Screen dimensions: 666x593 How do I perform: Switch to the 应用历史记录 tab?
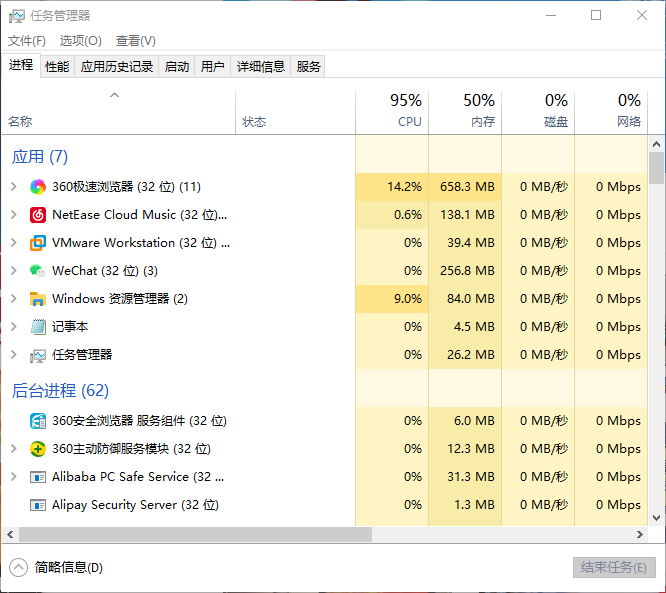coord(117,67)
